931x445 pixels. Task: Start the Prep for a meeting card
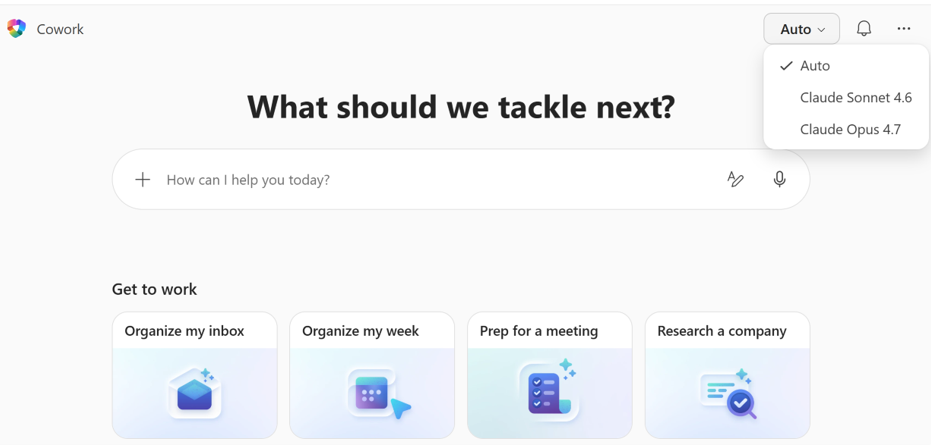pos(550,375)
